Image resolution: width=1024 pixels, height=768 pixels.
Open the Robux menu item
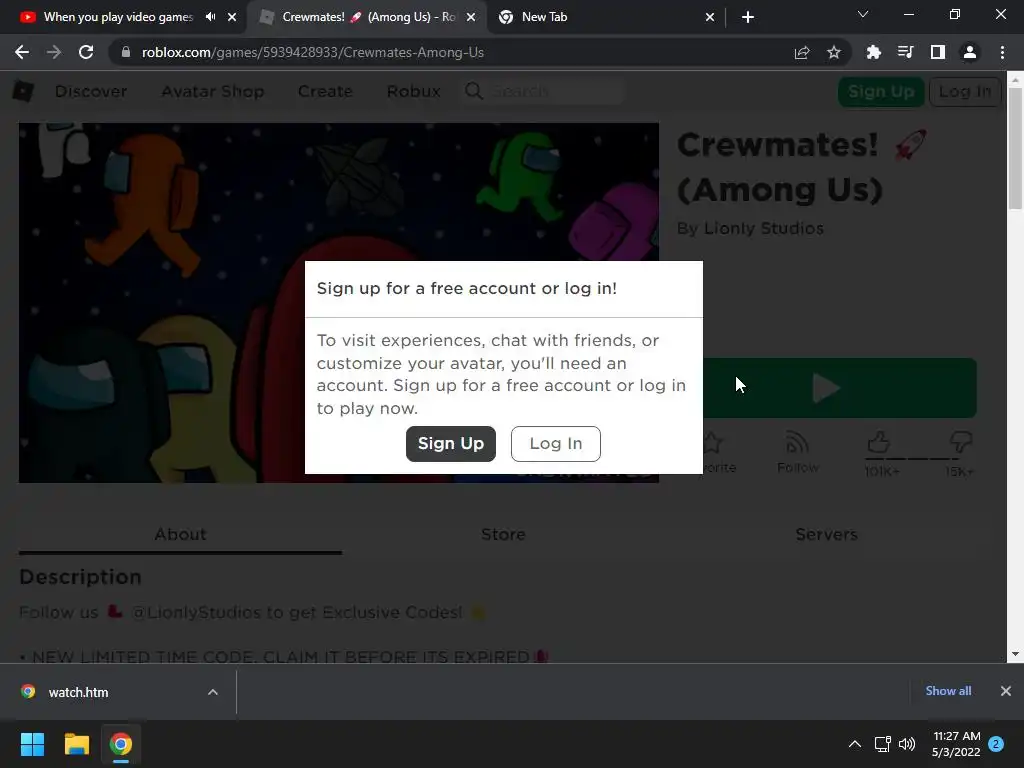(413, 91)
